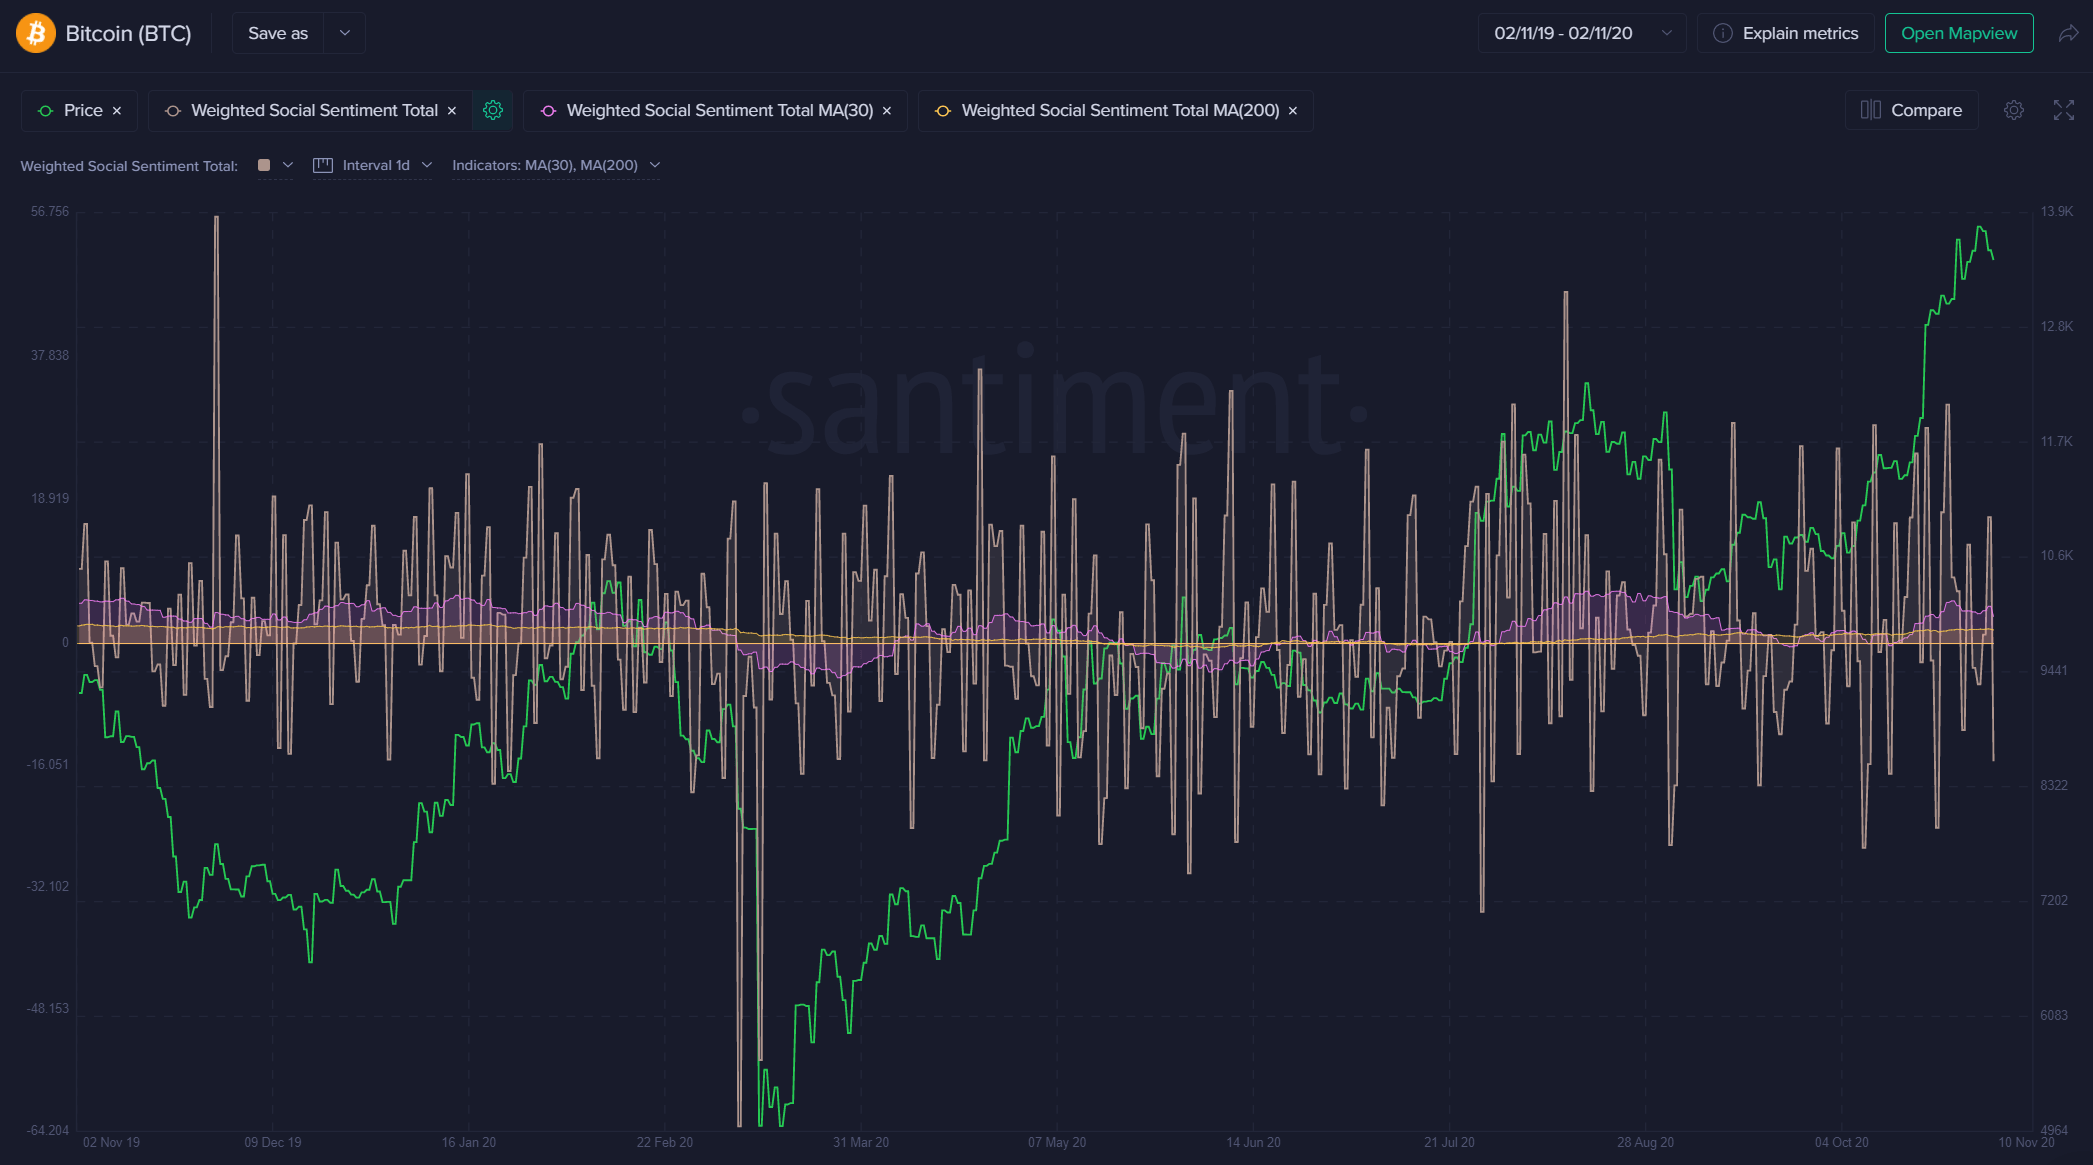This screenshot has height=1165, width=2093.
Task: Click the Explain metrics button
Action: coord(1786,33)
